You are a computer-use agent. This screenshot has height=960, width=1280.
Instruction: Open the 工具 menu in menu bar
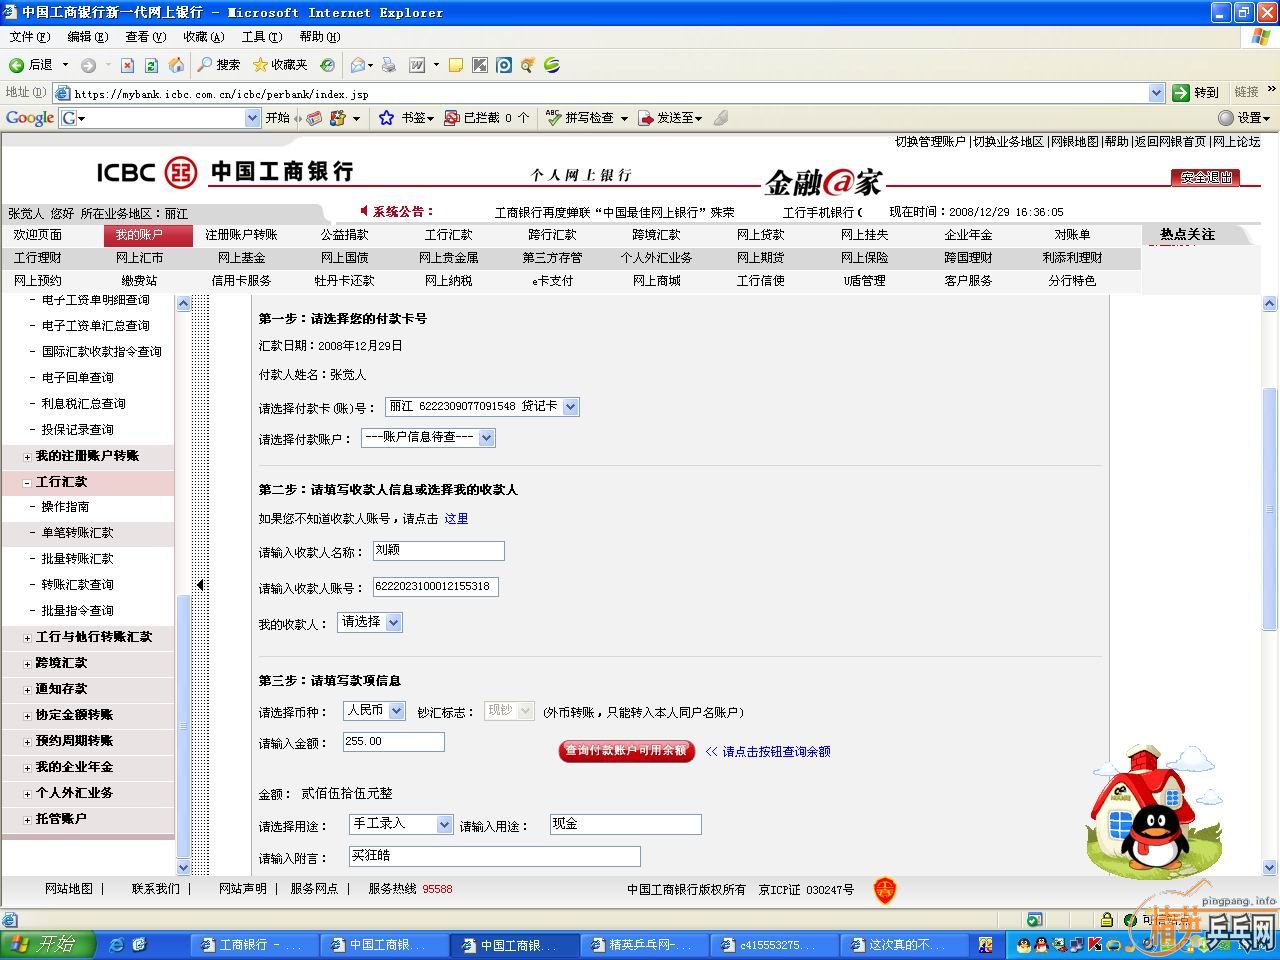(261, 37)
